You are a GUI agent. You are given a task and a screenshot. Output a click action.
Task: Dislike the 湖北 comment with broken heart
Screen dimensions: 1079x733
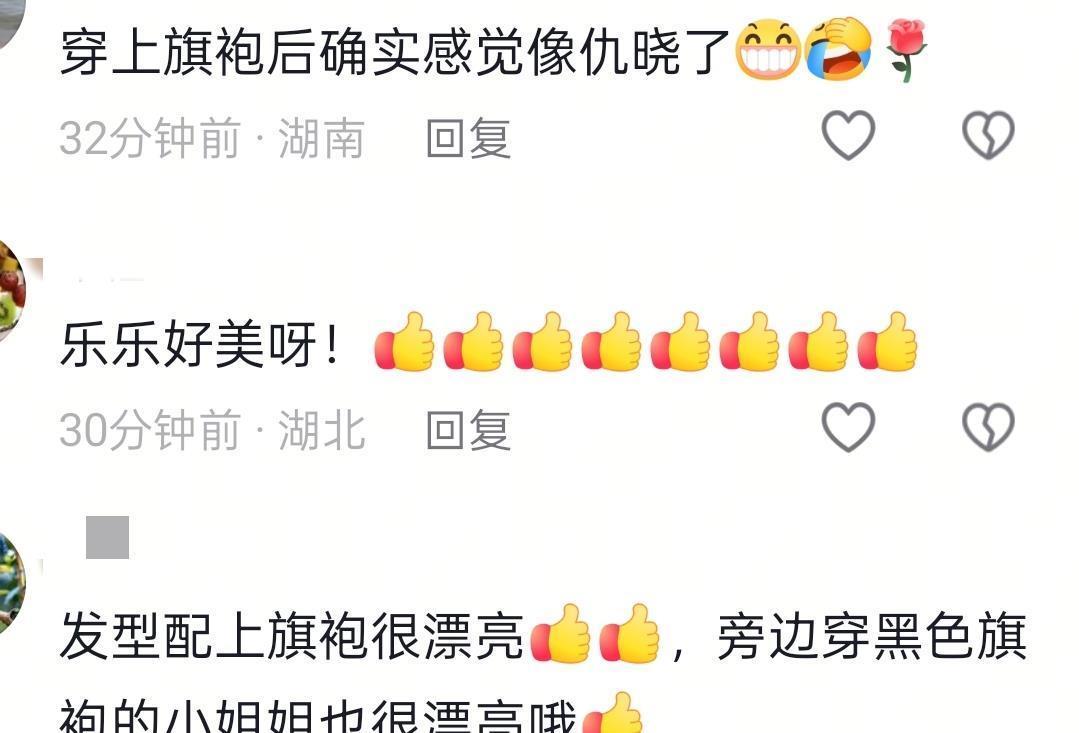(x=988, y=427)
